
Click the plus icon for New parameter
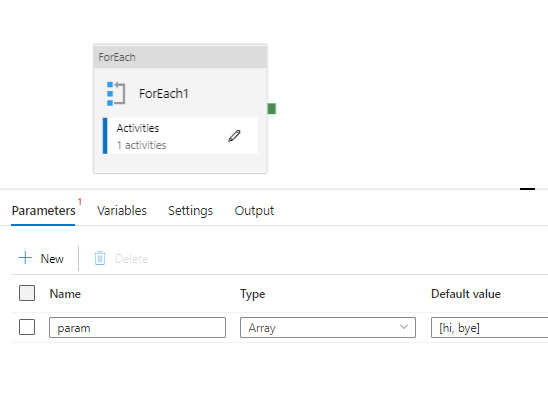pos(25,258)
